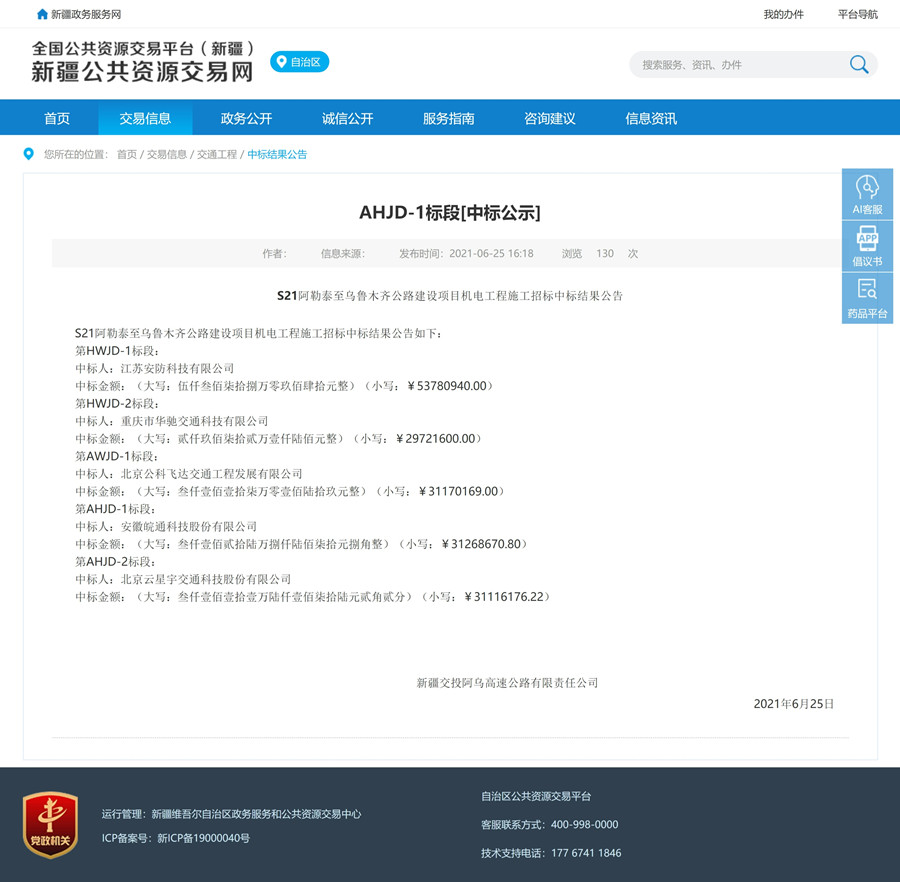
Task: Click 江苏安防科技有限公司 winner name
Action: (x=177, y=368)
